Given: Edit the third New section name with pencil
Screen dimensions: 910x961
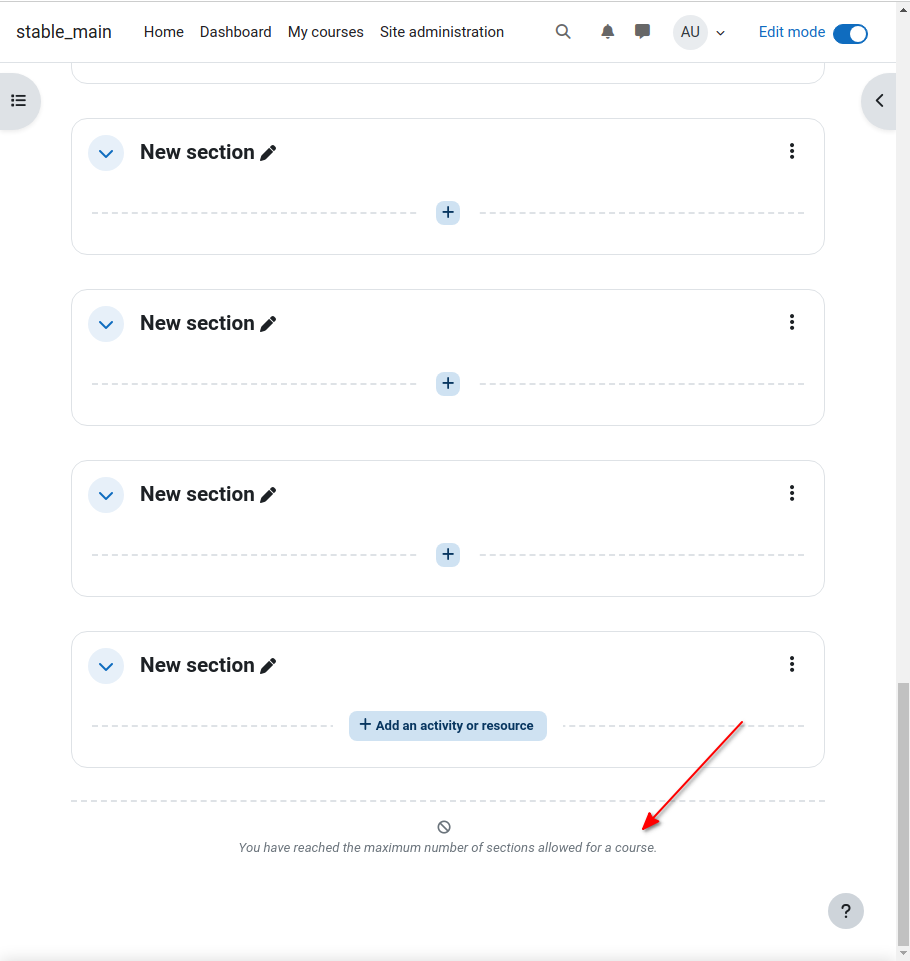Looking at the screenshot, I should [x=268, y=495].
